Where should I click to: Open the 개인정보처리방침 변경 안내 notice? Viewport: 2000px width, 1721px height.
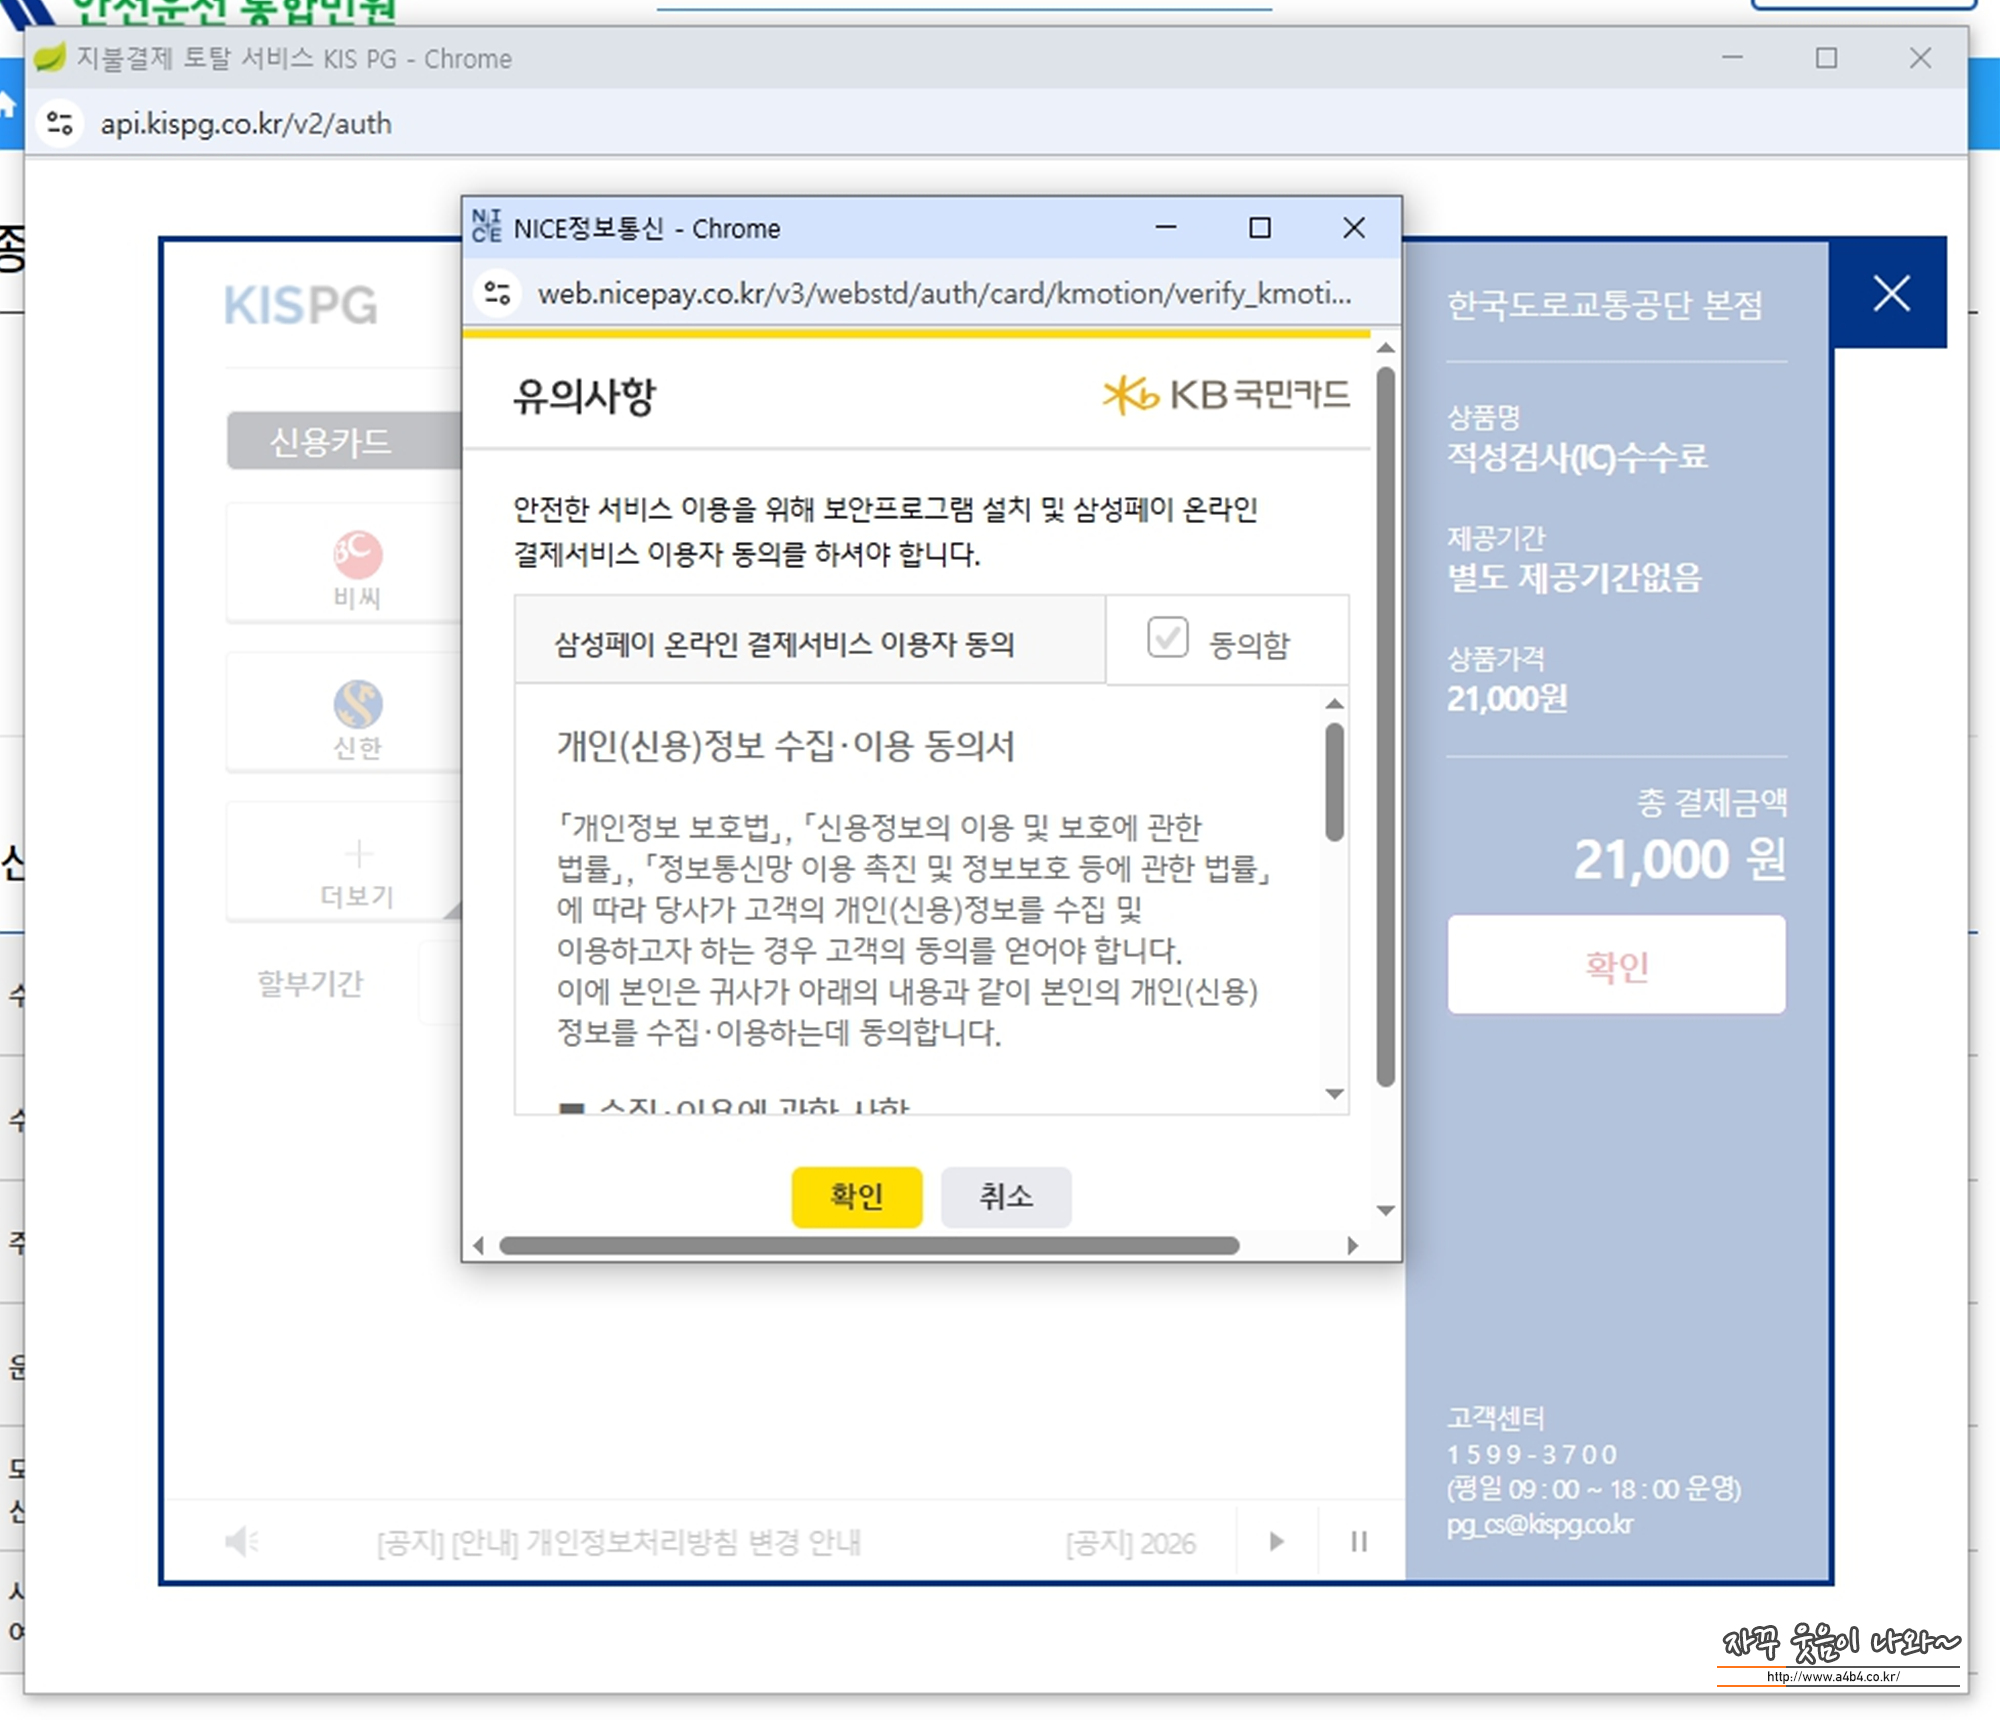619,1542
